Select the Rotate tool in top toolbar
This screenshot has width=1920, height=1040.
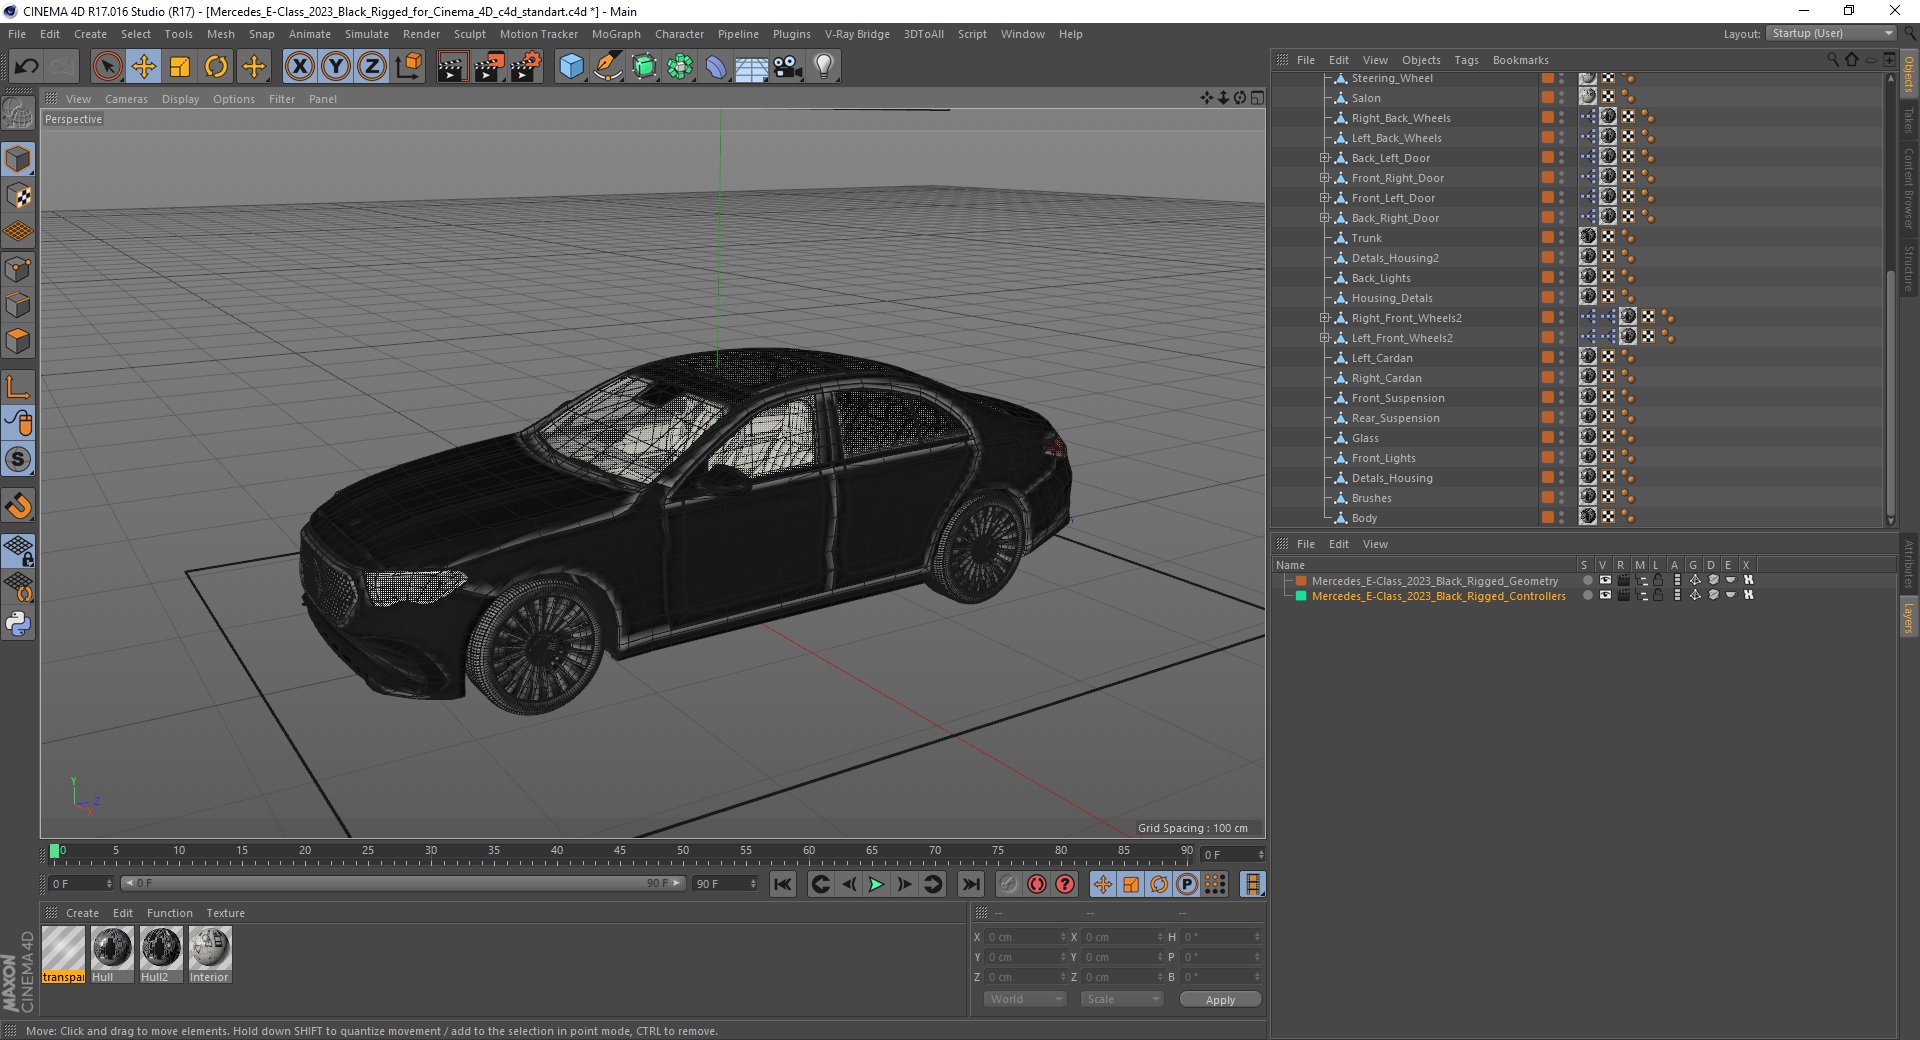216,67
